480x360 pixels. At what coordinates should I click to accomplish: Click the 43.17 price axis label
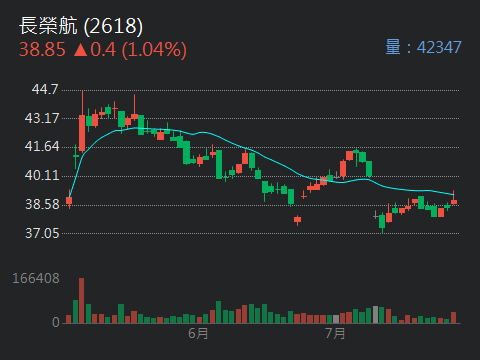[42, 118]
